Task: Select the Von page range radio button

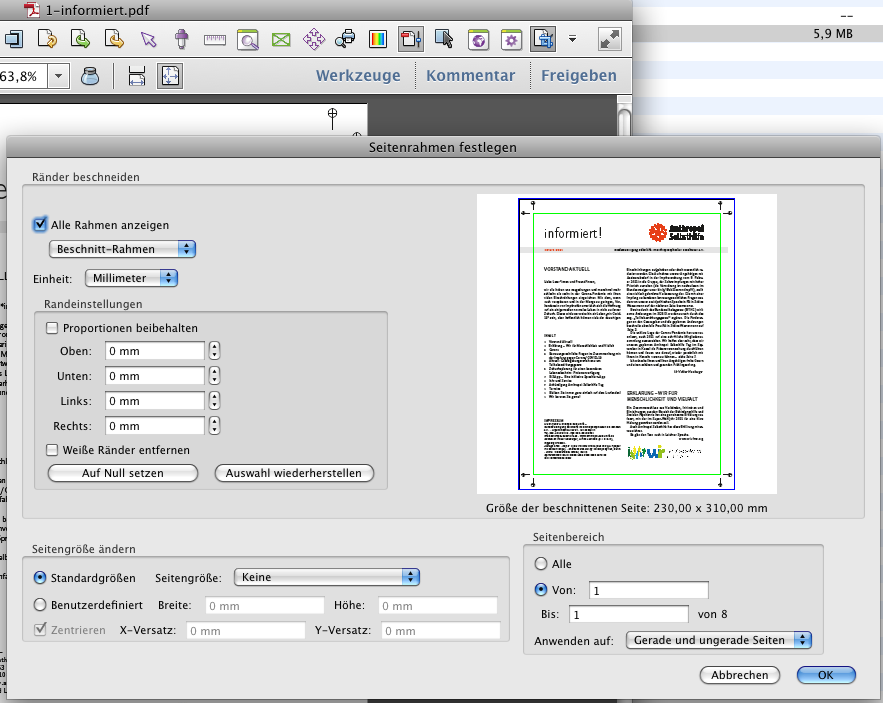Action: [541, 589]
